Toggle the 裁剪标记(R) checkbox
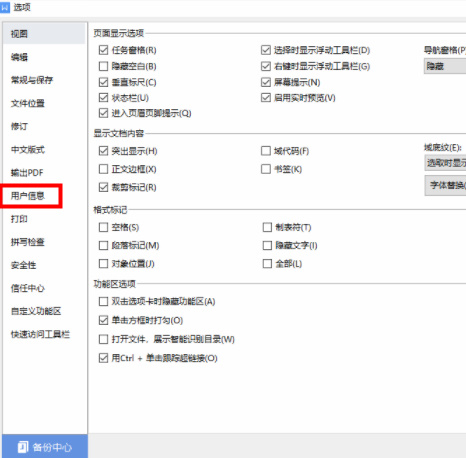Viewport: 466px width, 458px height. (x=103, y=187)
